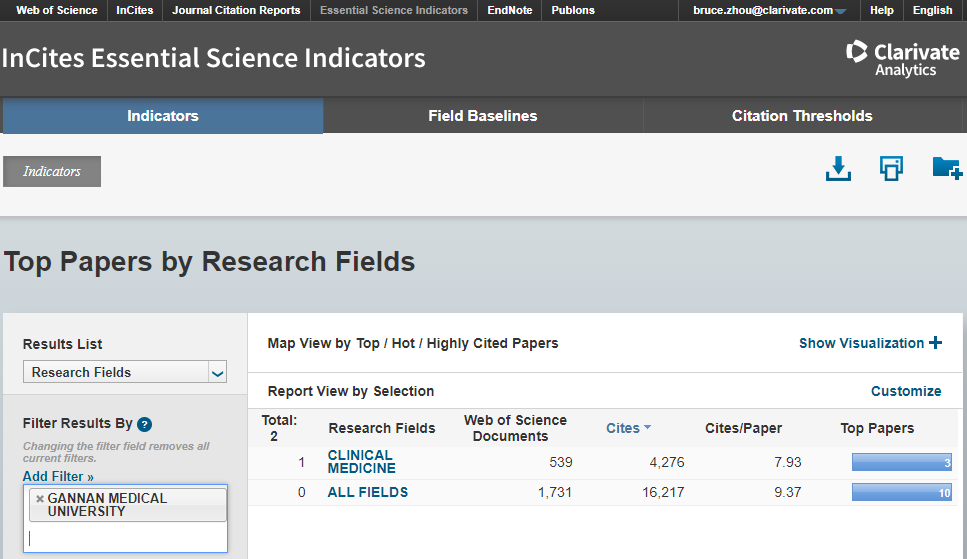Viewport: 967px width, 559px height.
Task: Open the user account email dropdown
Action: point(769,10)
